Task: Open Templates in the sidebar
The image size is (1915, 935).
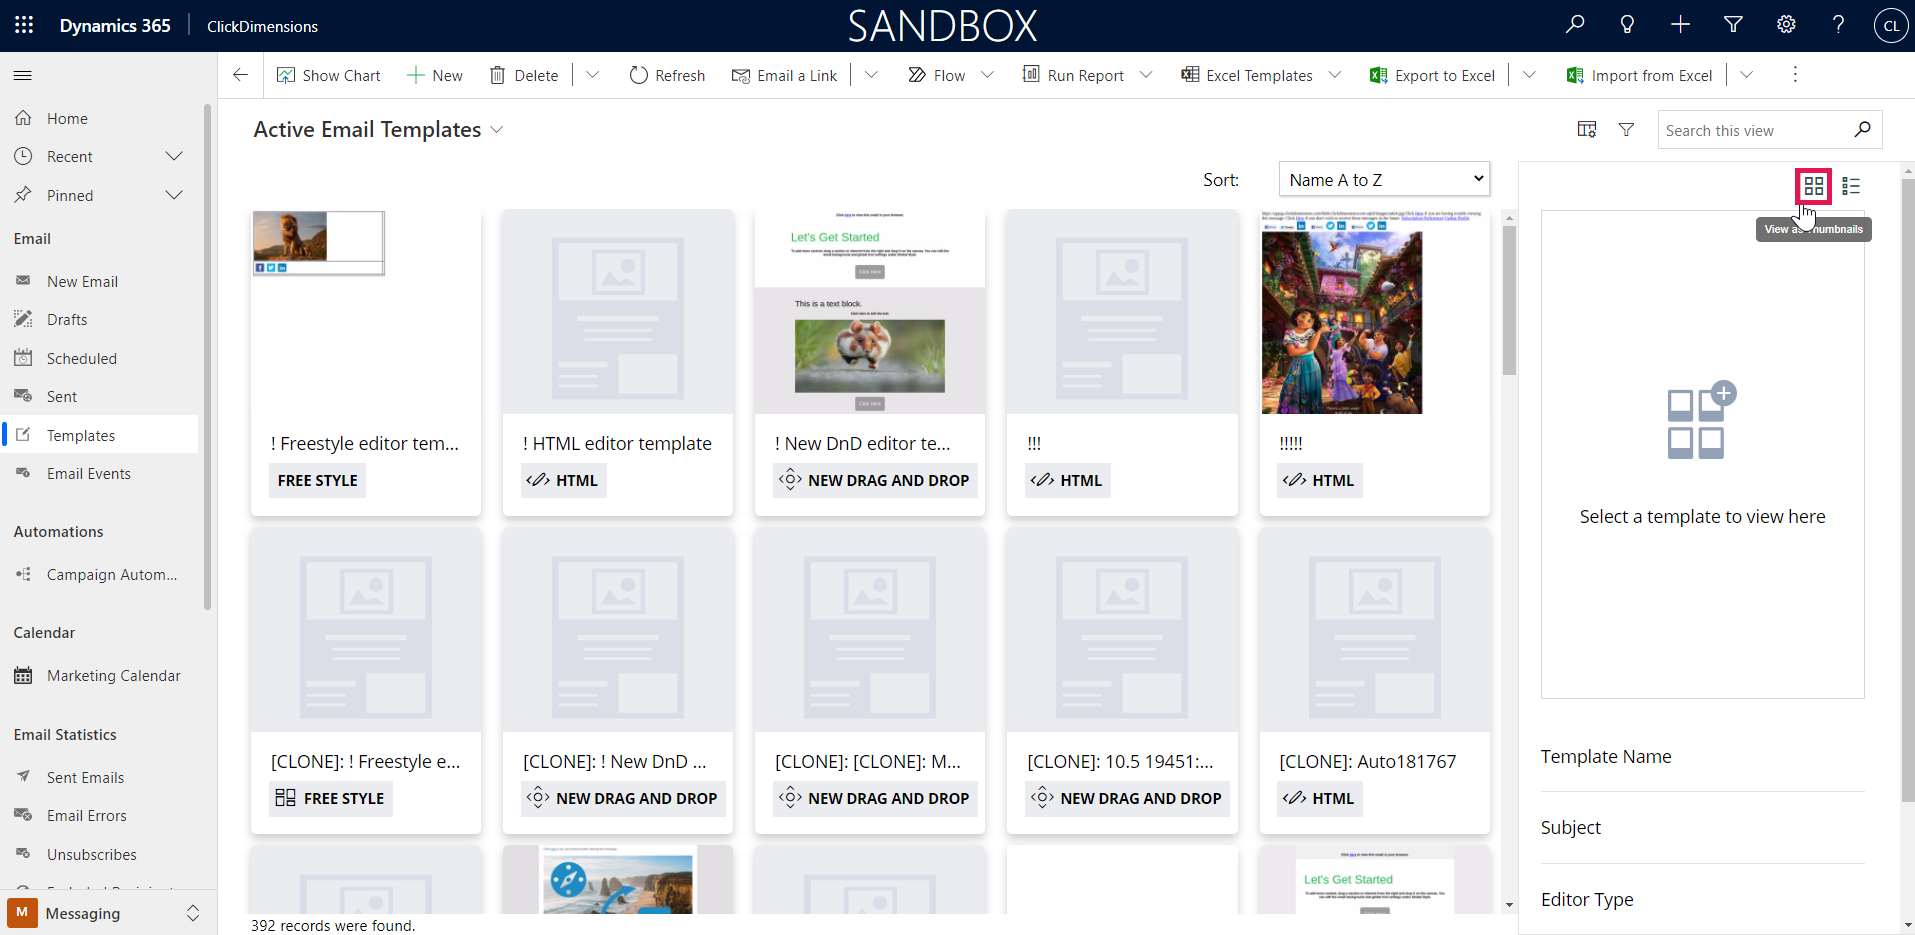Action: tap(100, 435)
